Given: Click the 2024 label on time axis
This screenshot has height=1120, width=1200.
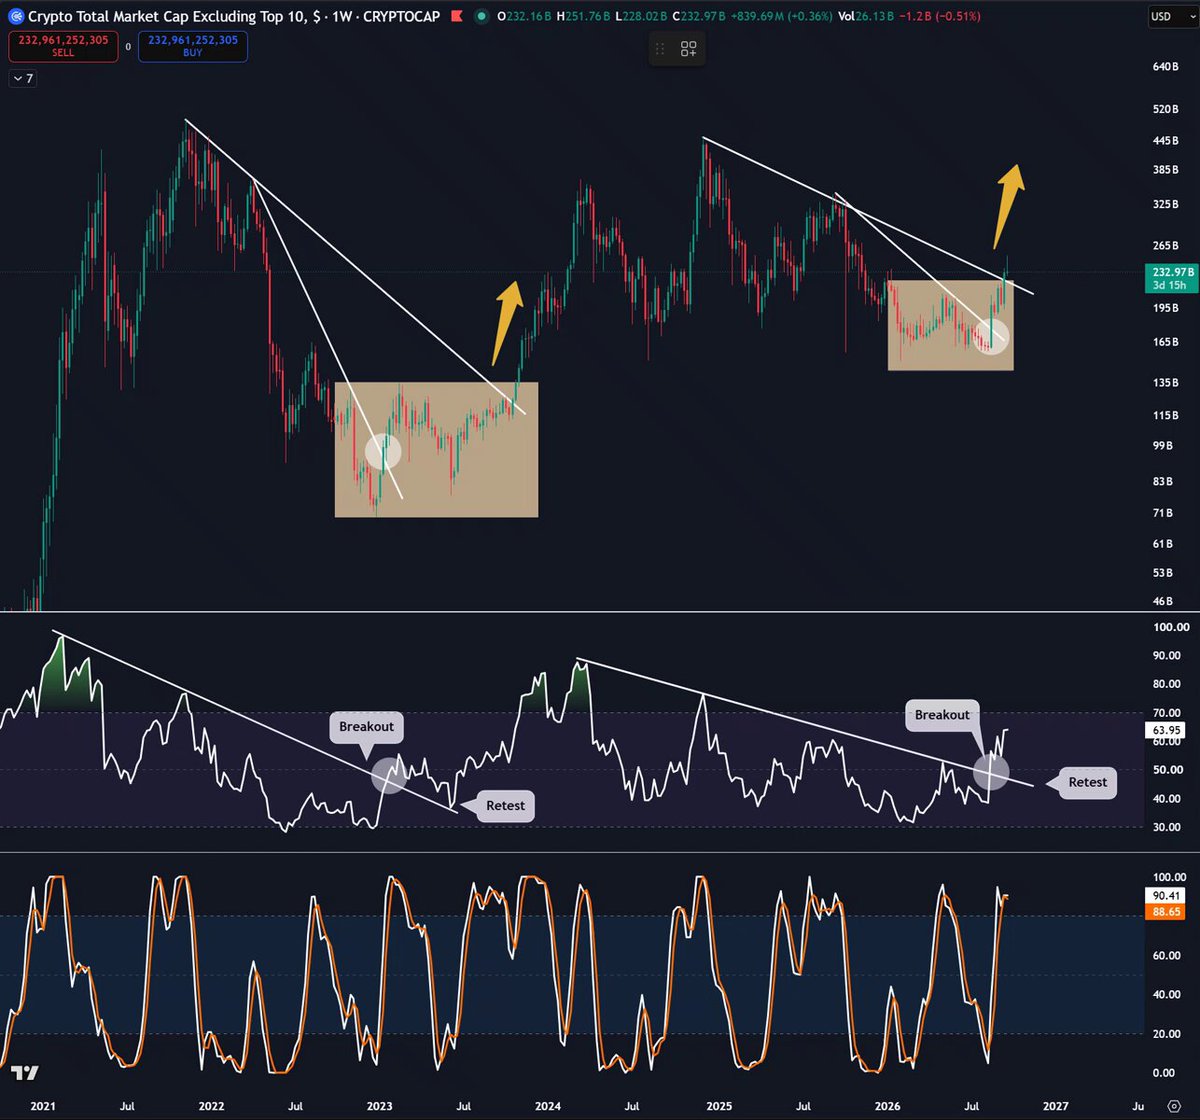Looking at the screenshot, I should (x=548, y=1106).
